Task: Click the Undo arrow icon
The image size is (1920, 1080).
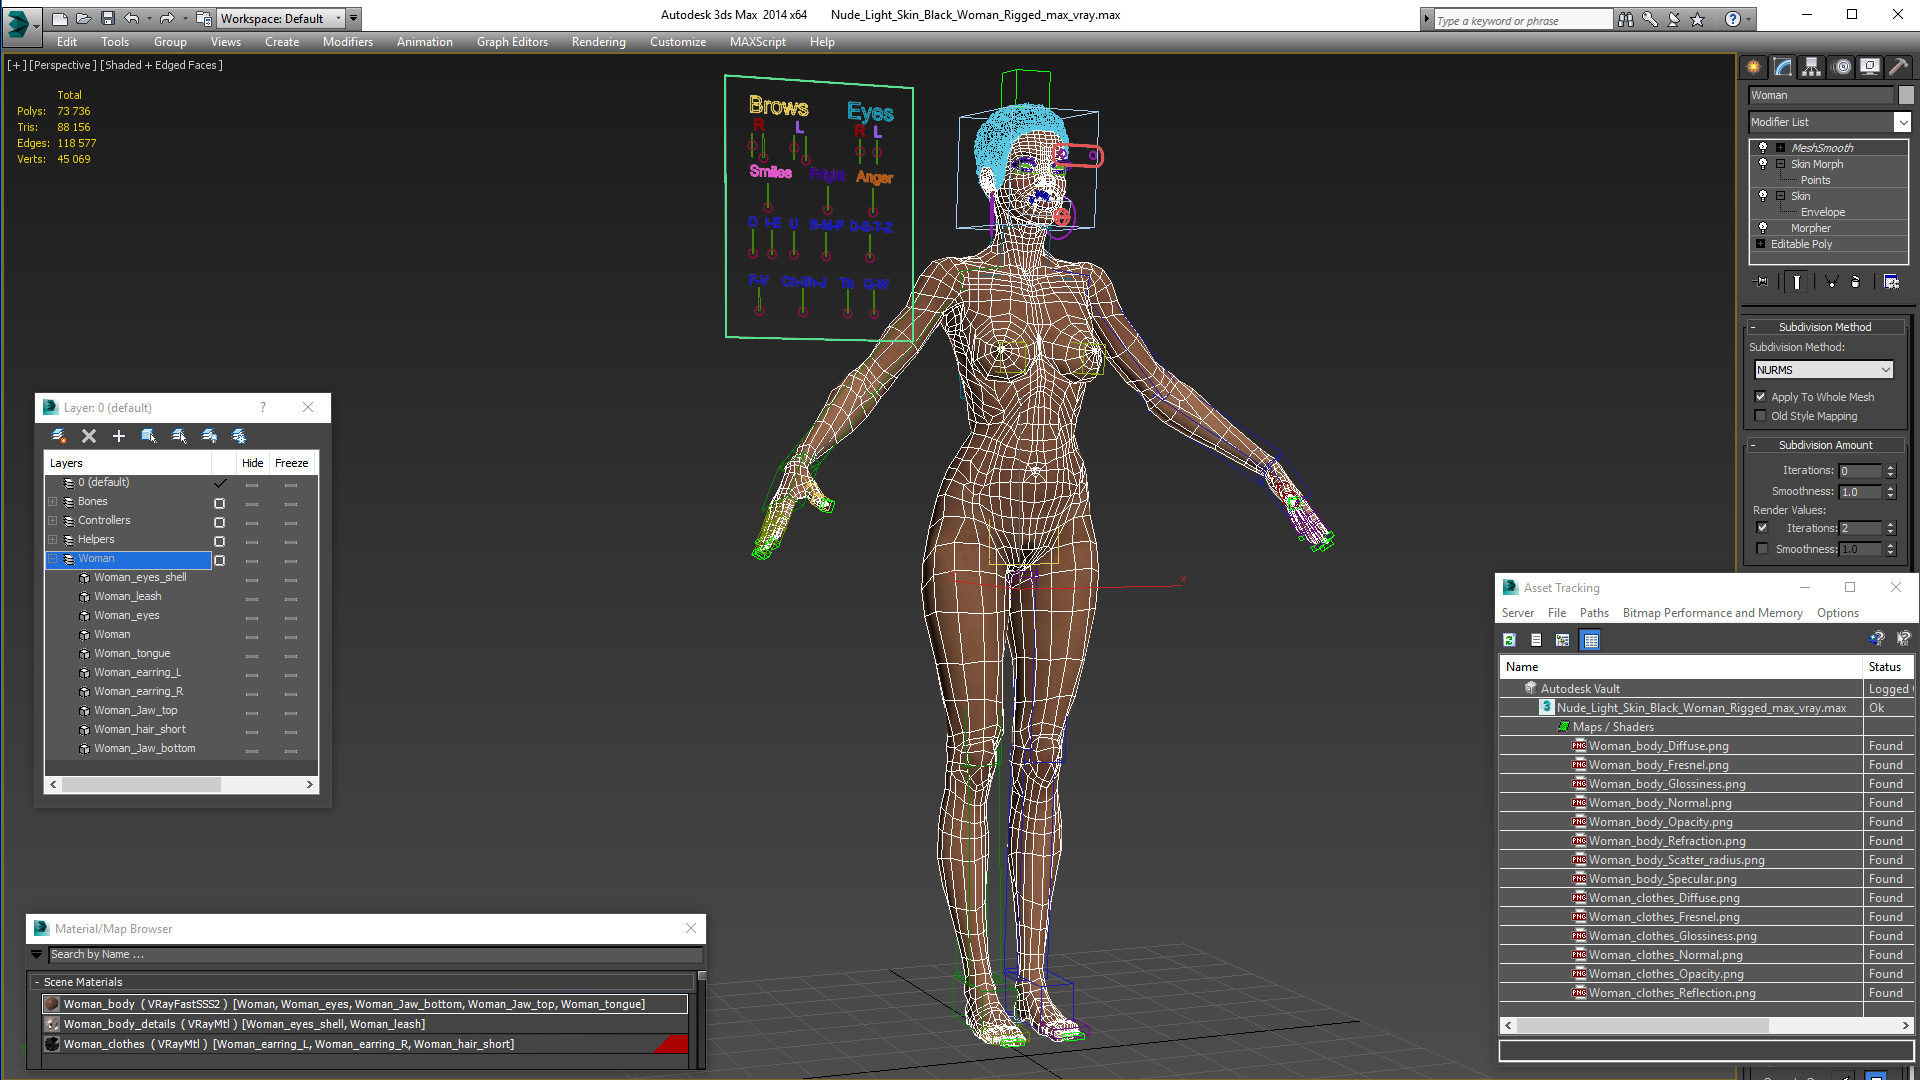Action: tap(131, 18)
